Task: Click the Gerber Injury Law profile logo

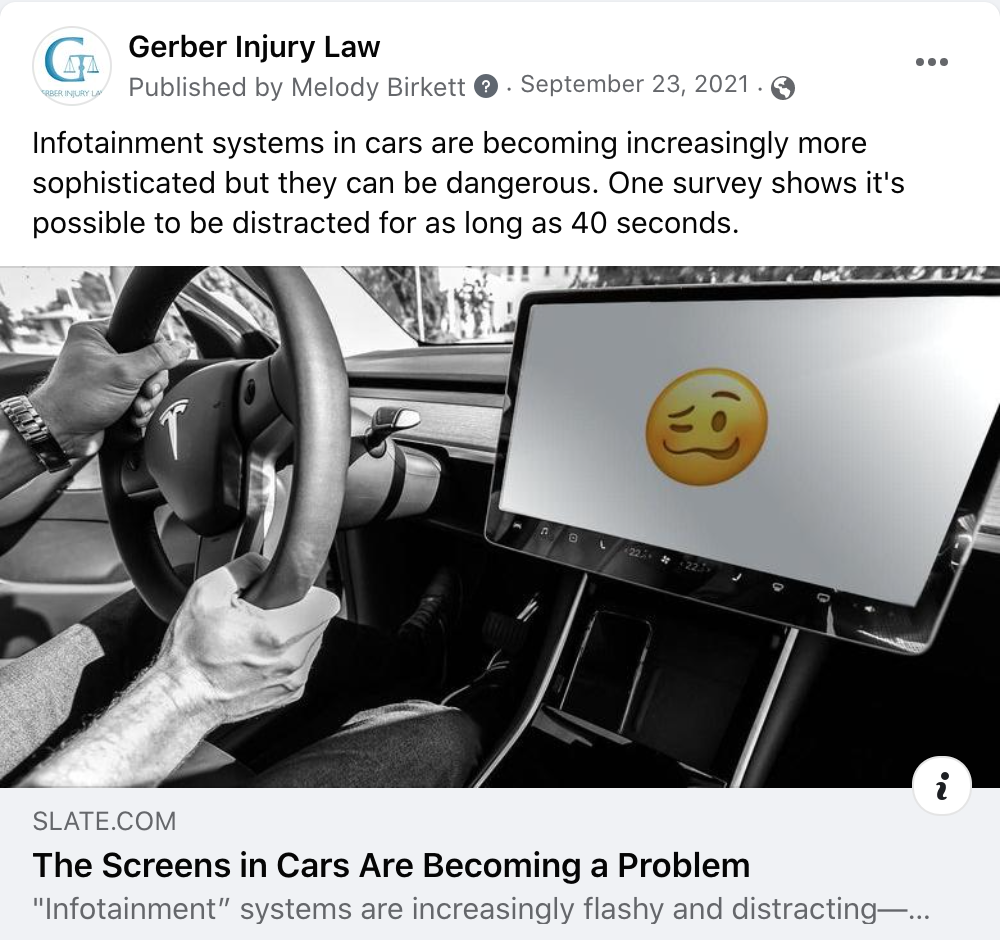Action: (72, 66)
